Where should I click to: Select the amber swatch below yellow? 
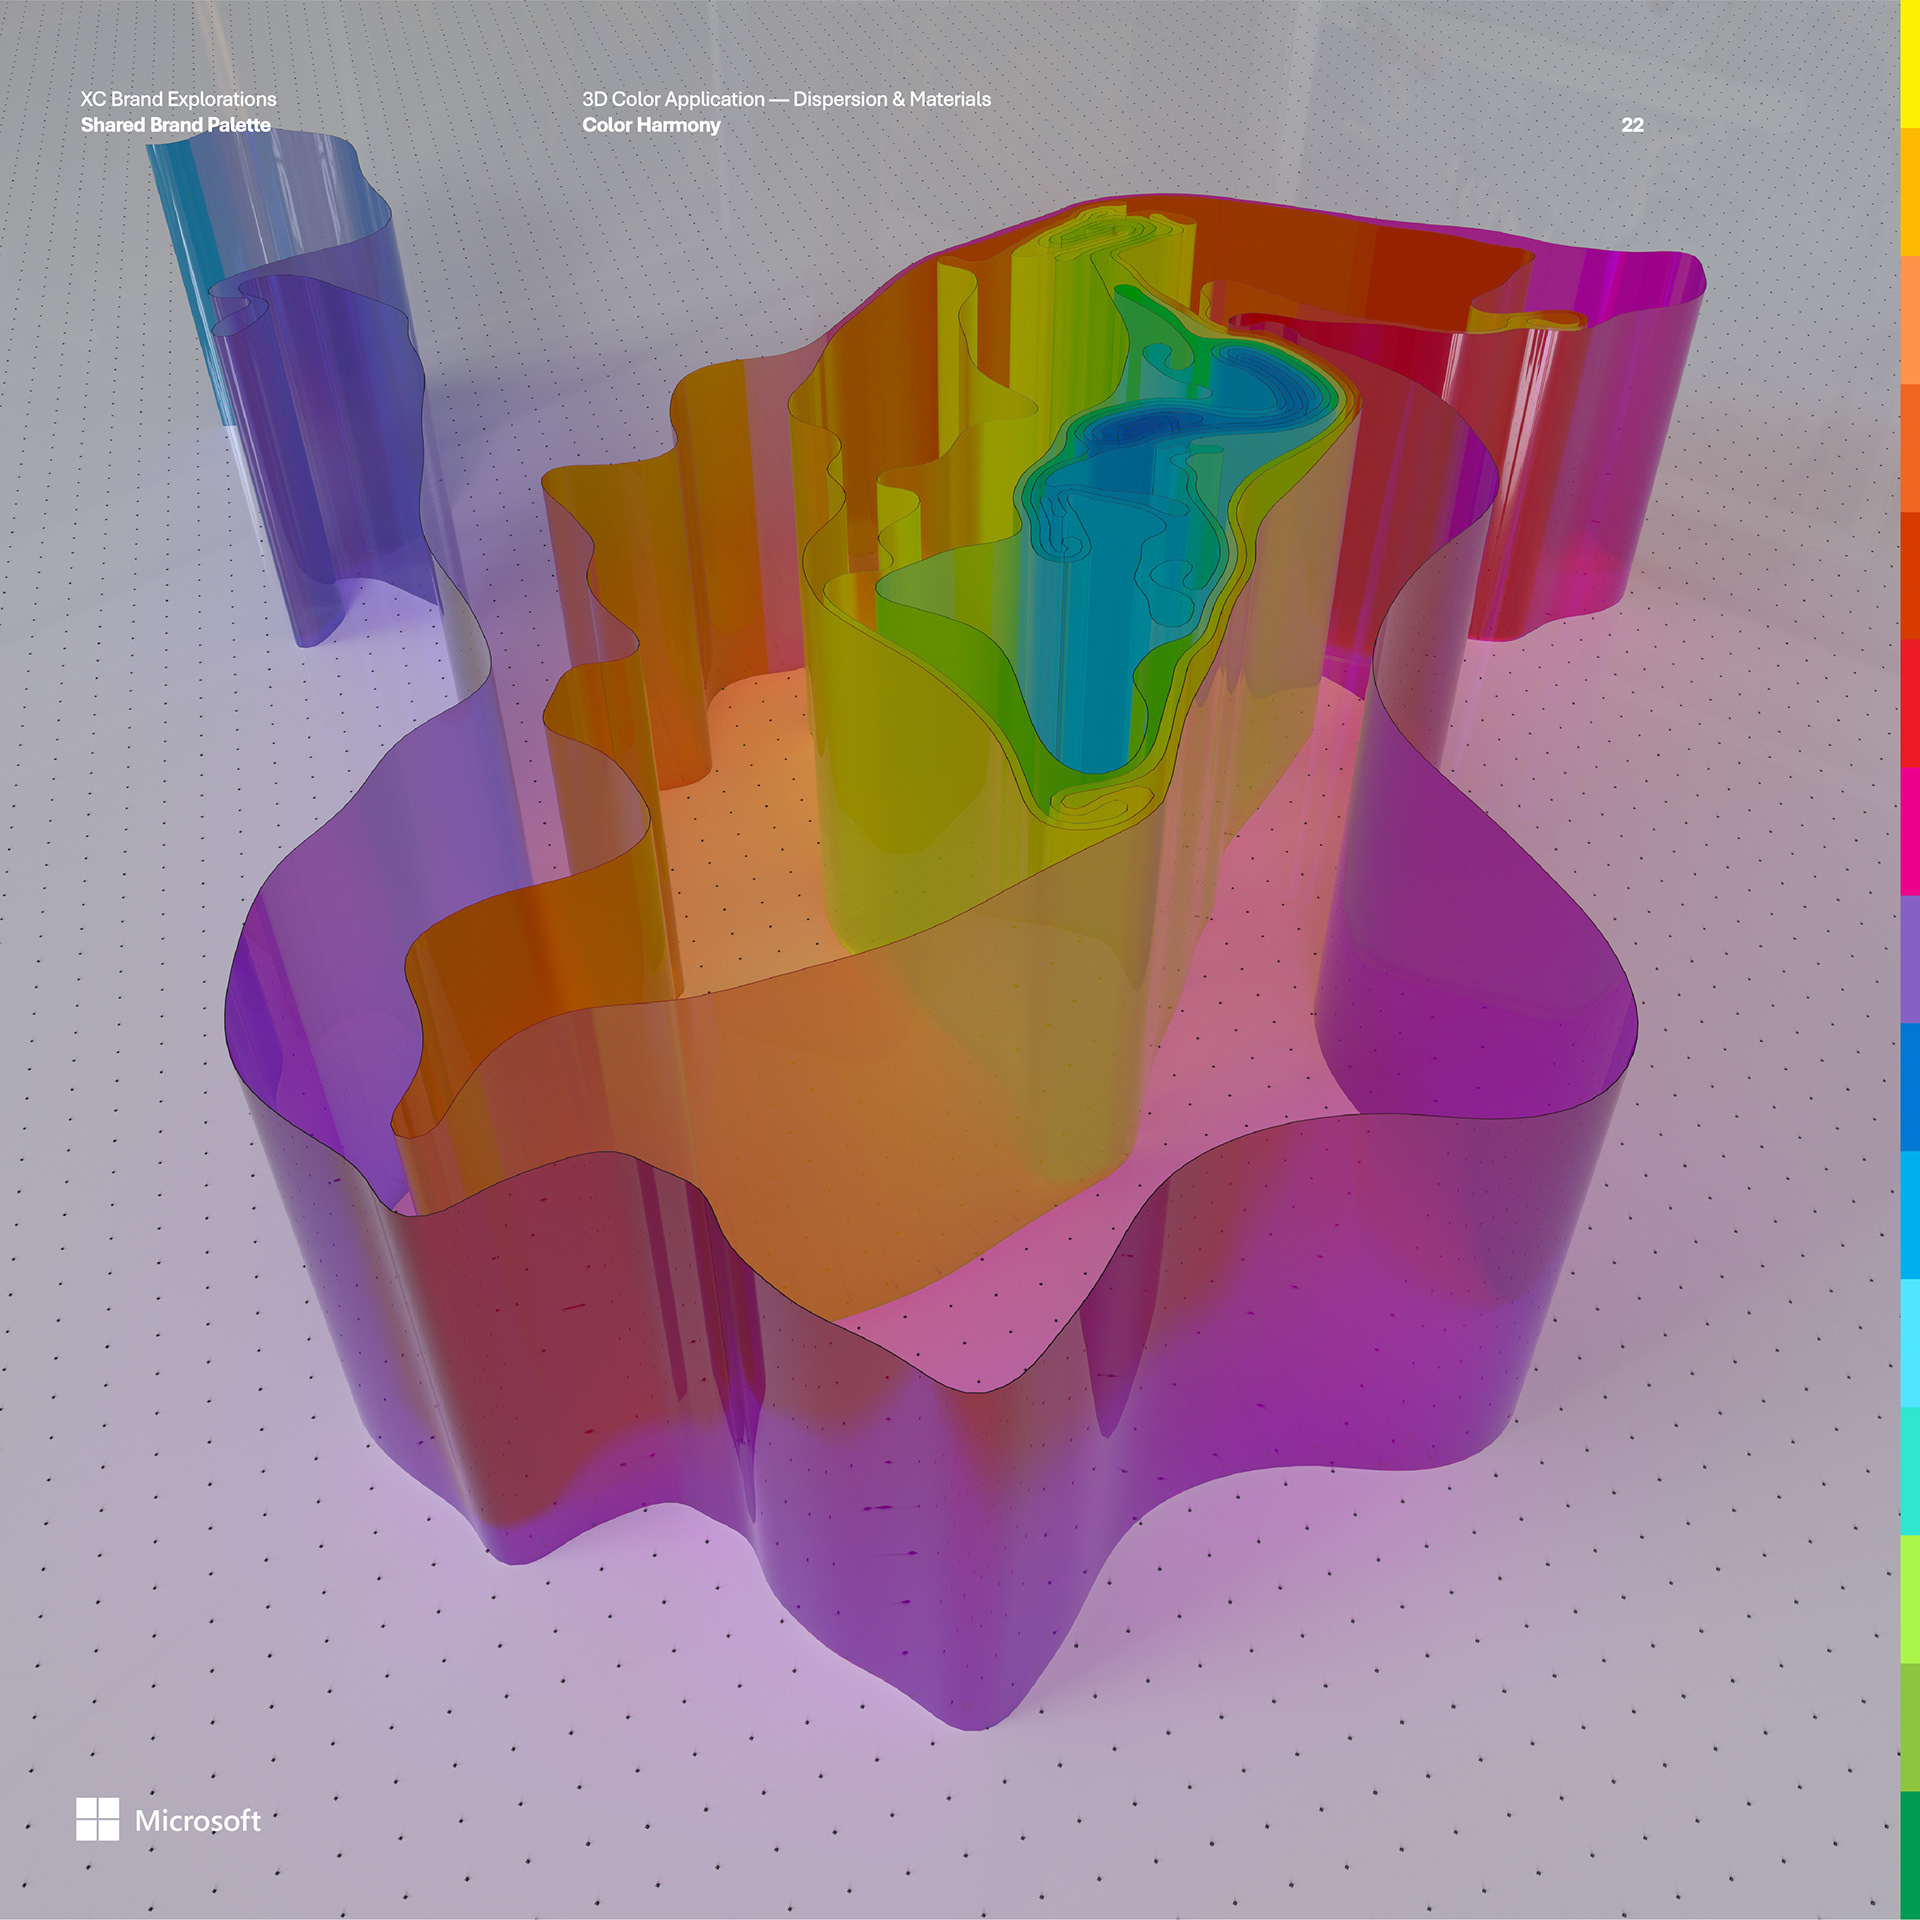(x=1909, y=191)
